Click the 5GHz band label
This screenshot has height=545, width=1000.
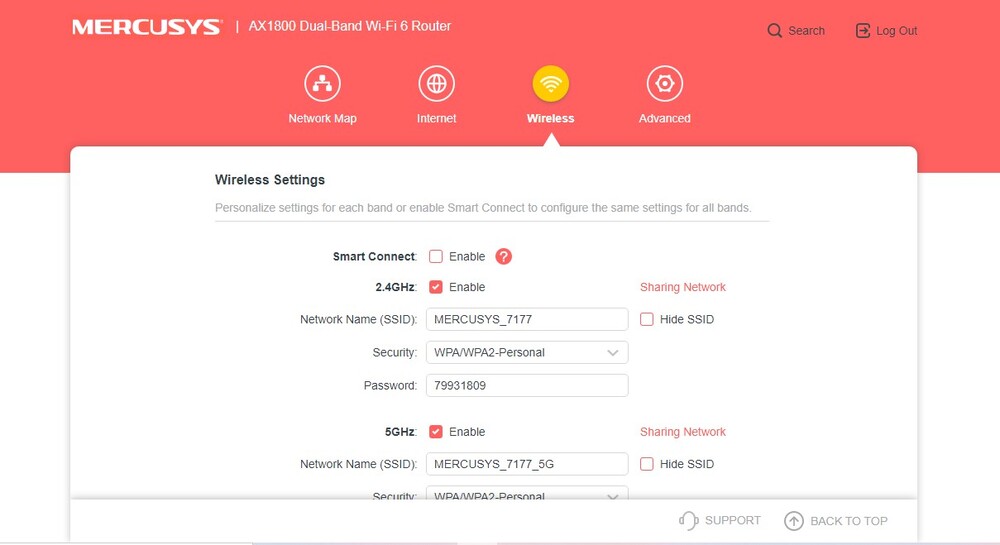coord(401,432)
